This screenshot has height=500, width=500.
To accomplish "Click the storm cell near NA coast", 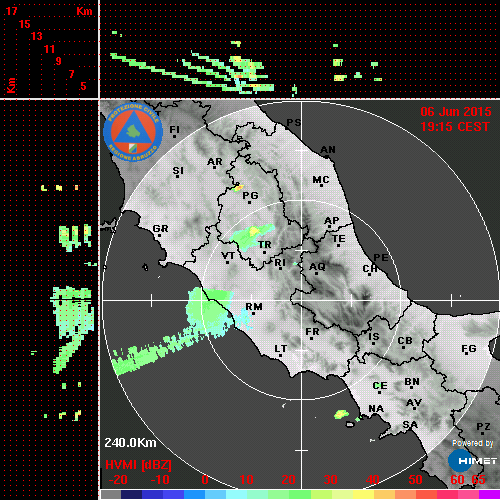I will coord(341,414).
